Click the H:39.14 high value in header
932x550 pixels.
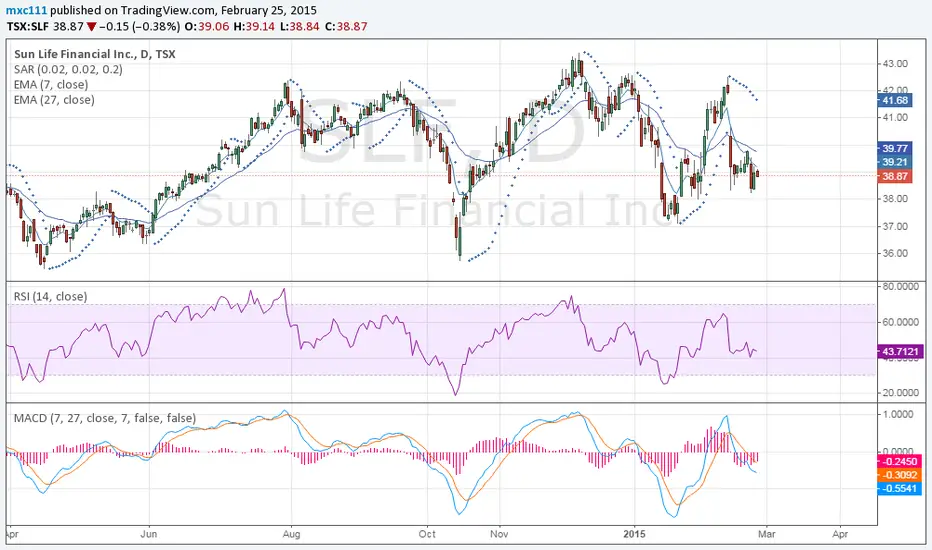(x=254, y=26)
